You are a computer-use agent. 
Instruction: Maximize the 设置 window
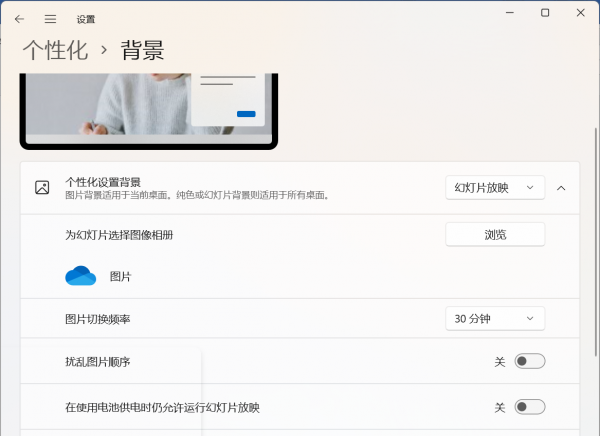[545, 13]
